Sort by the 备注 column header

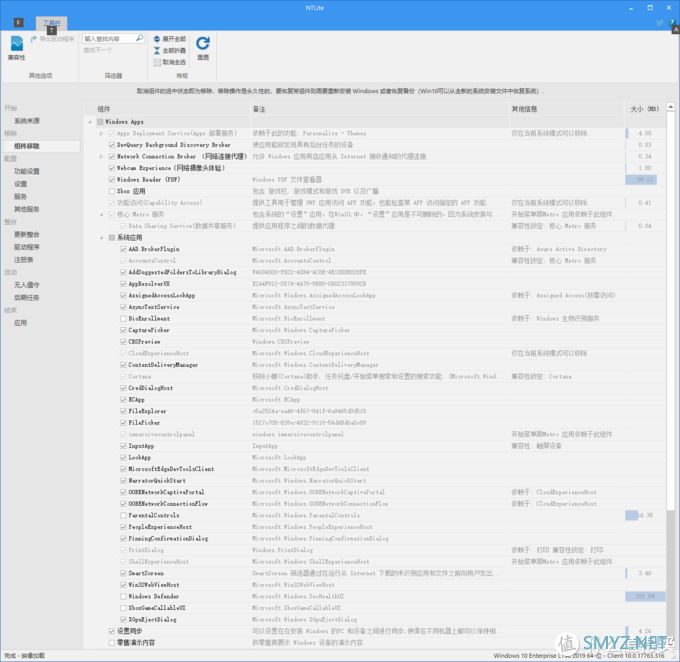379,109
